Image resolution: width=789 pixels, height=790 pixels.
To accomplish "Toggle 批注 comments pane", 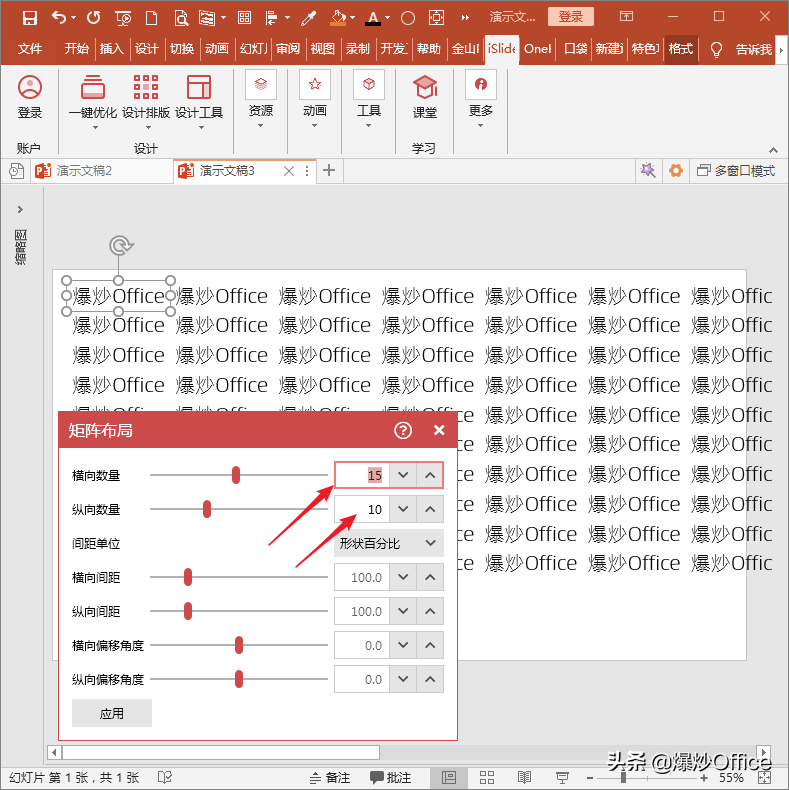I will coord(390,777).
